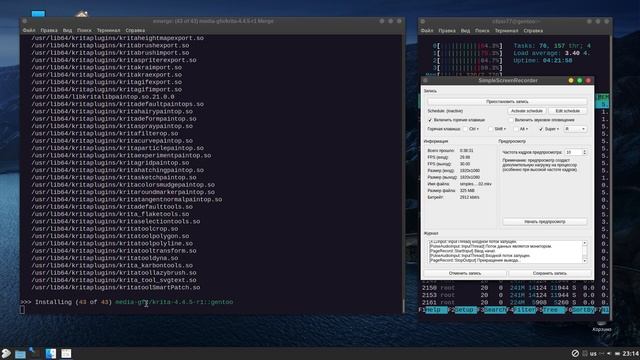Open Вид menu in the htop terminal
The height and width of the screenshot is (360, 640).
465,31
